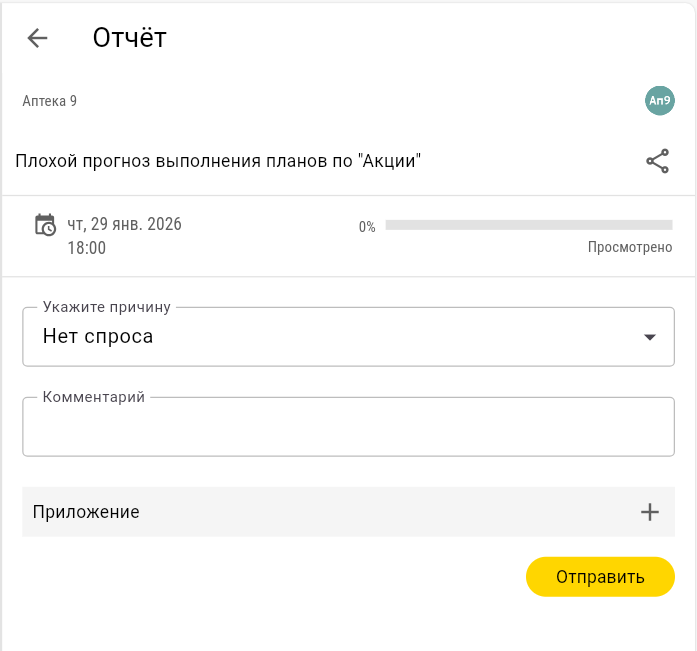
Task: Go back using the arrow icon
Action: point(38,38)
